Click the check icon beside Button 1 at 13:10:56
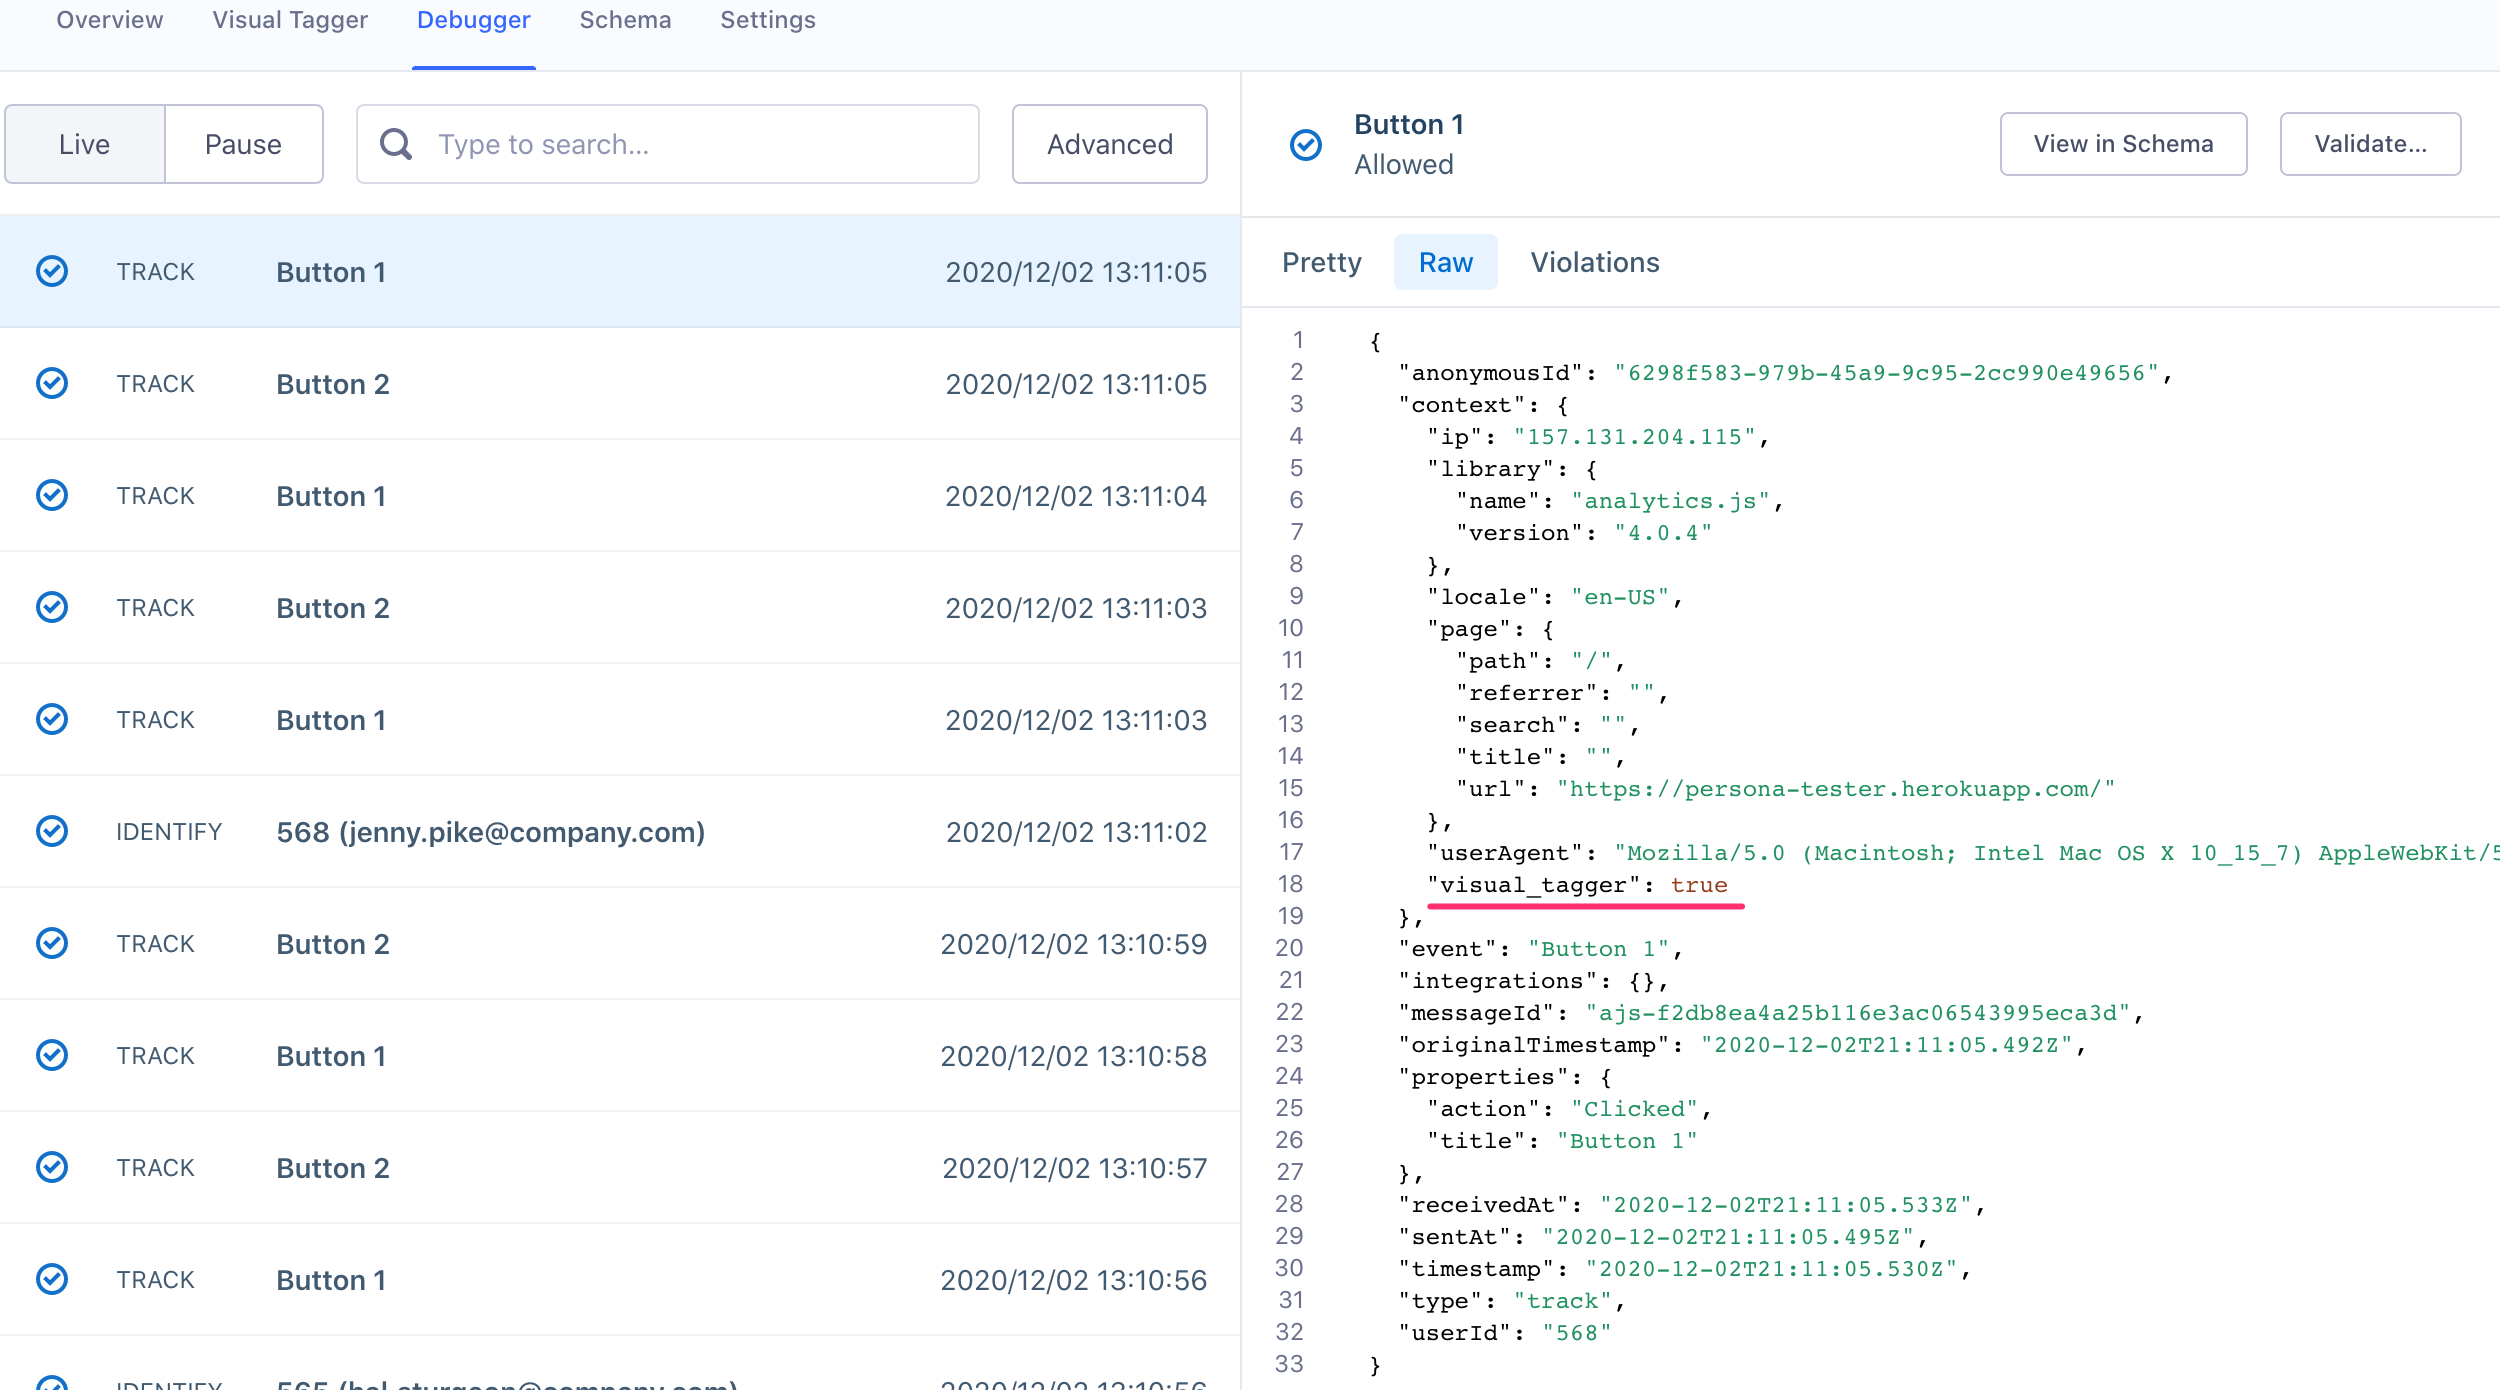2500x1390 pixels. pos(52,1279)
